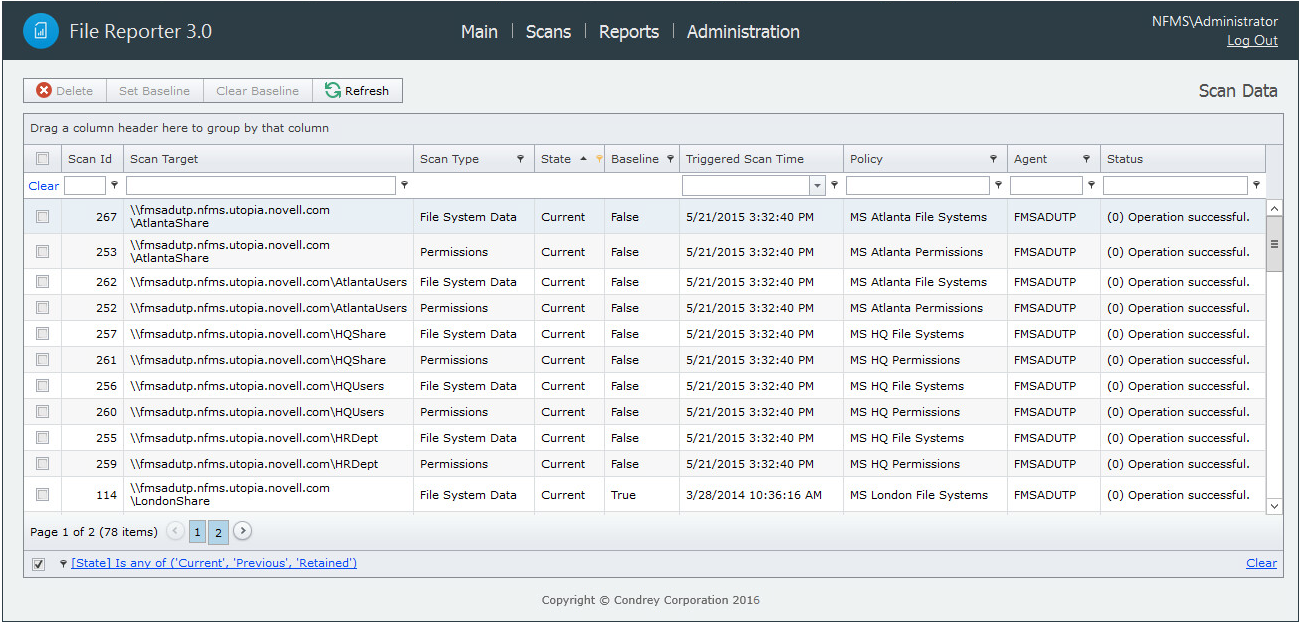Open the Policy column header filter icon

(x=993, y=159)
